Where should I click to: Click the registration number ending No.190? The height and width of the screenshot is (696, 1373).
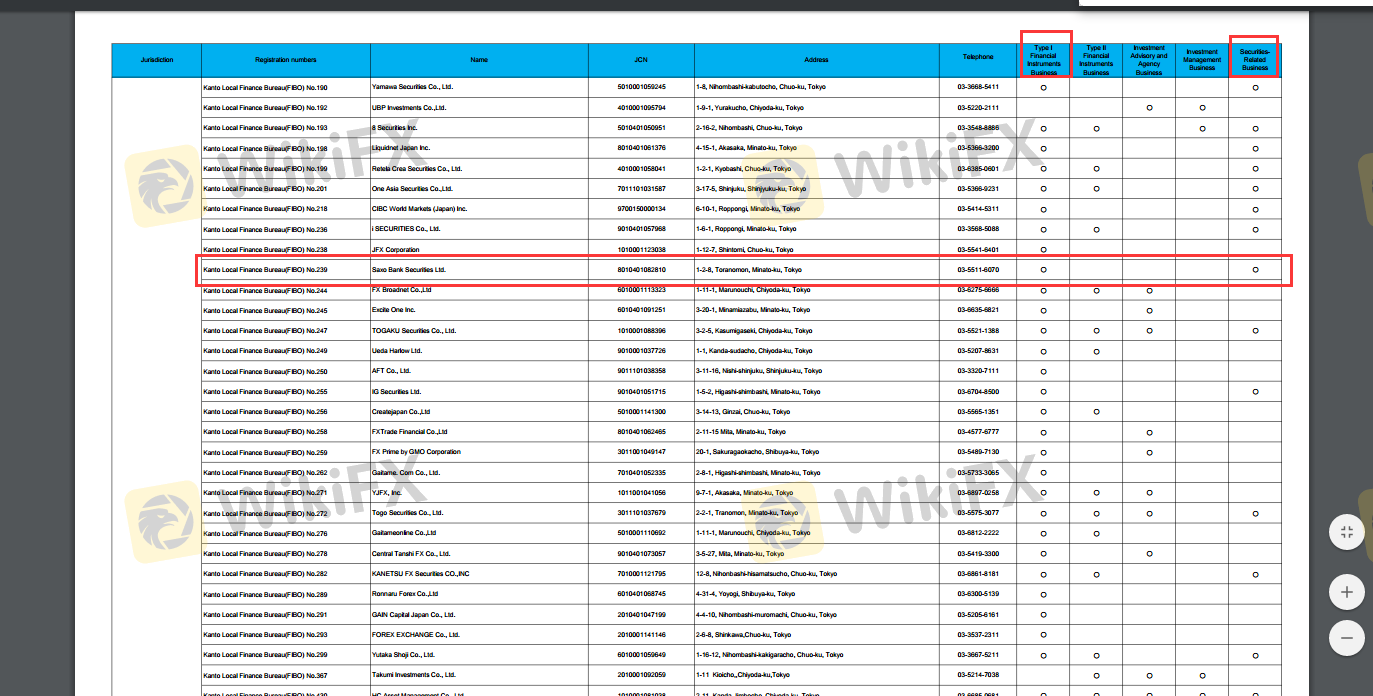tap(265, 87)
